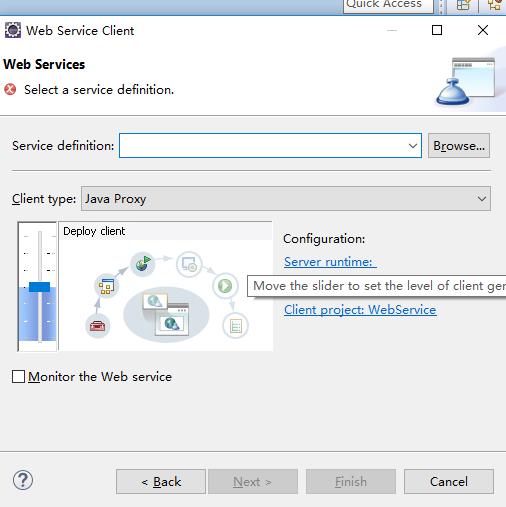
Task: Click the install stage icon in diagram
Action: (189, 264)
